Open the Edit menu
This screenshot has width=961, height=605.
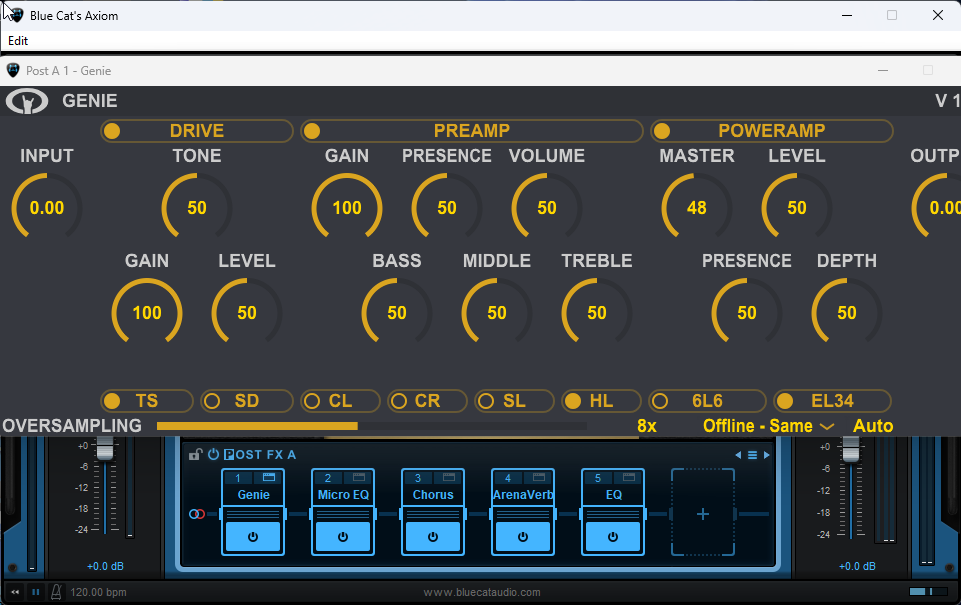[18, 40]
